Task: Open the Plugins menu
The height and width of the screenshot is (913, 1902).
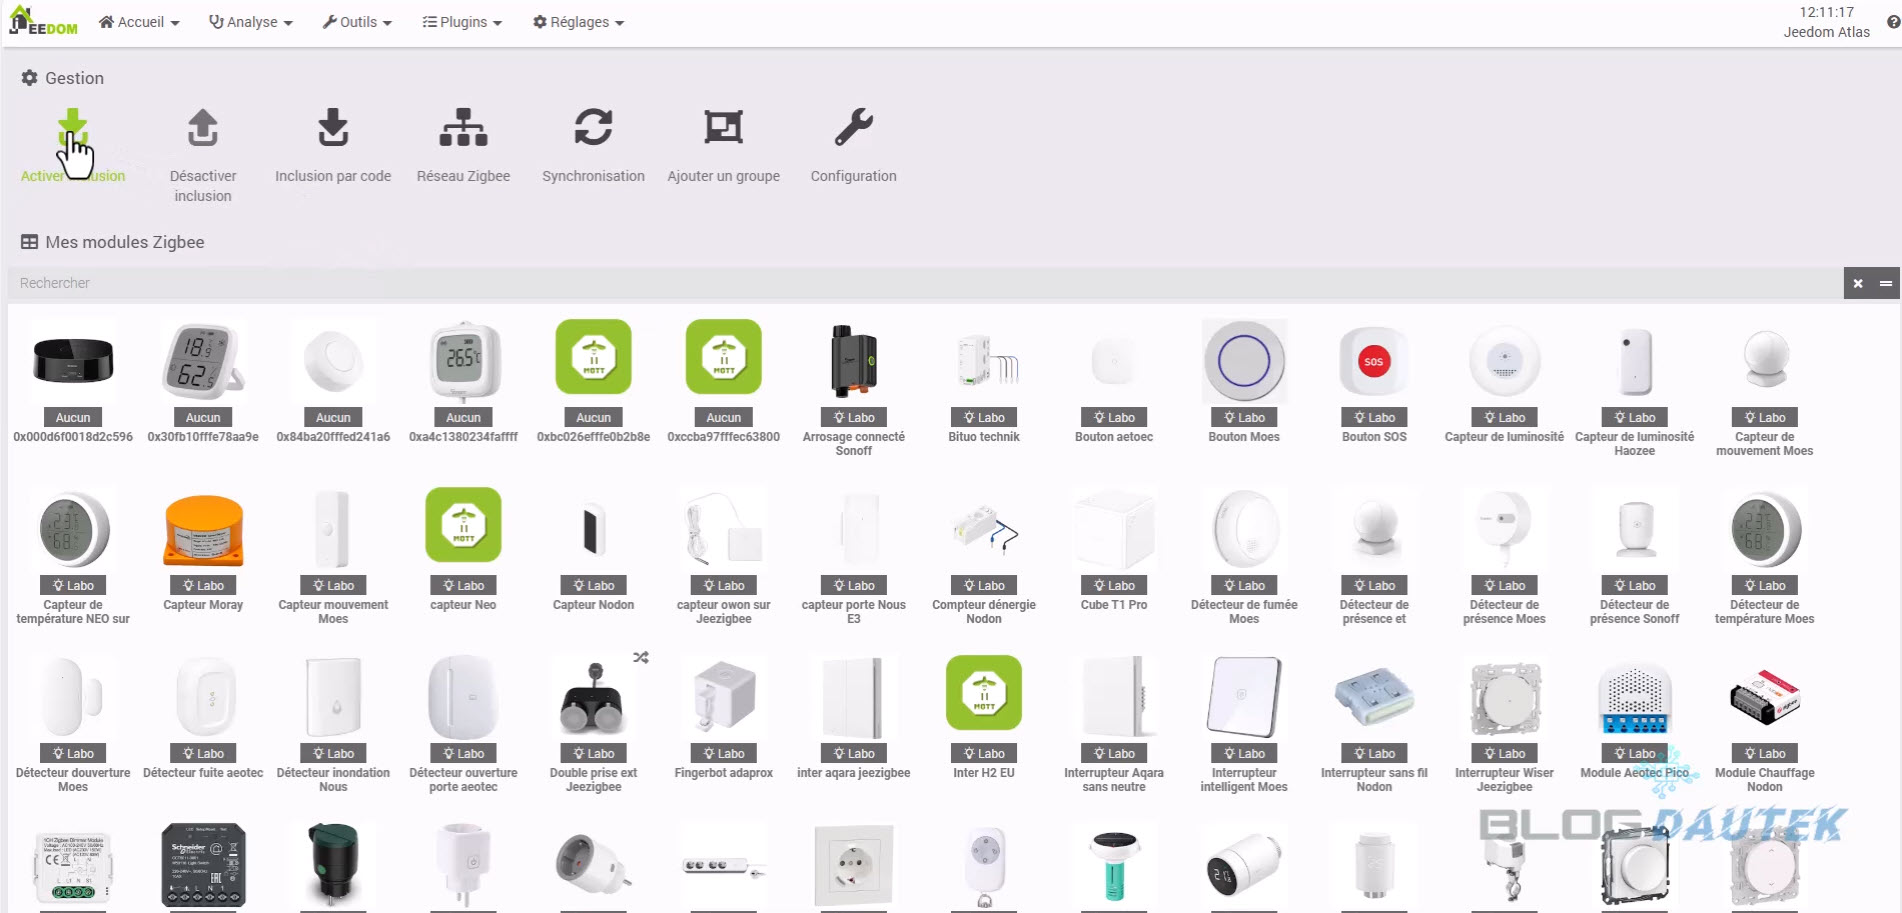Action: [x=462, y=22]
